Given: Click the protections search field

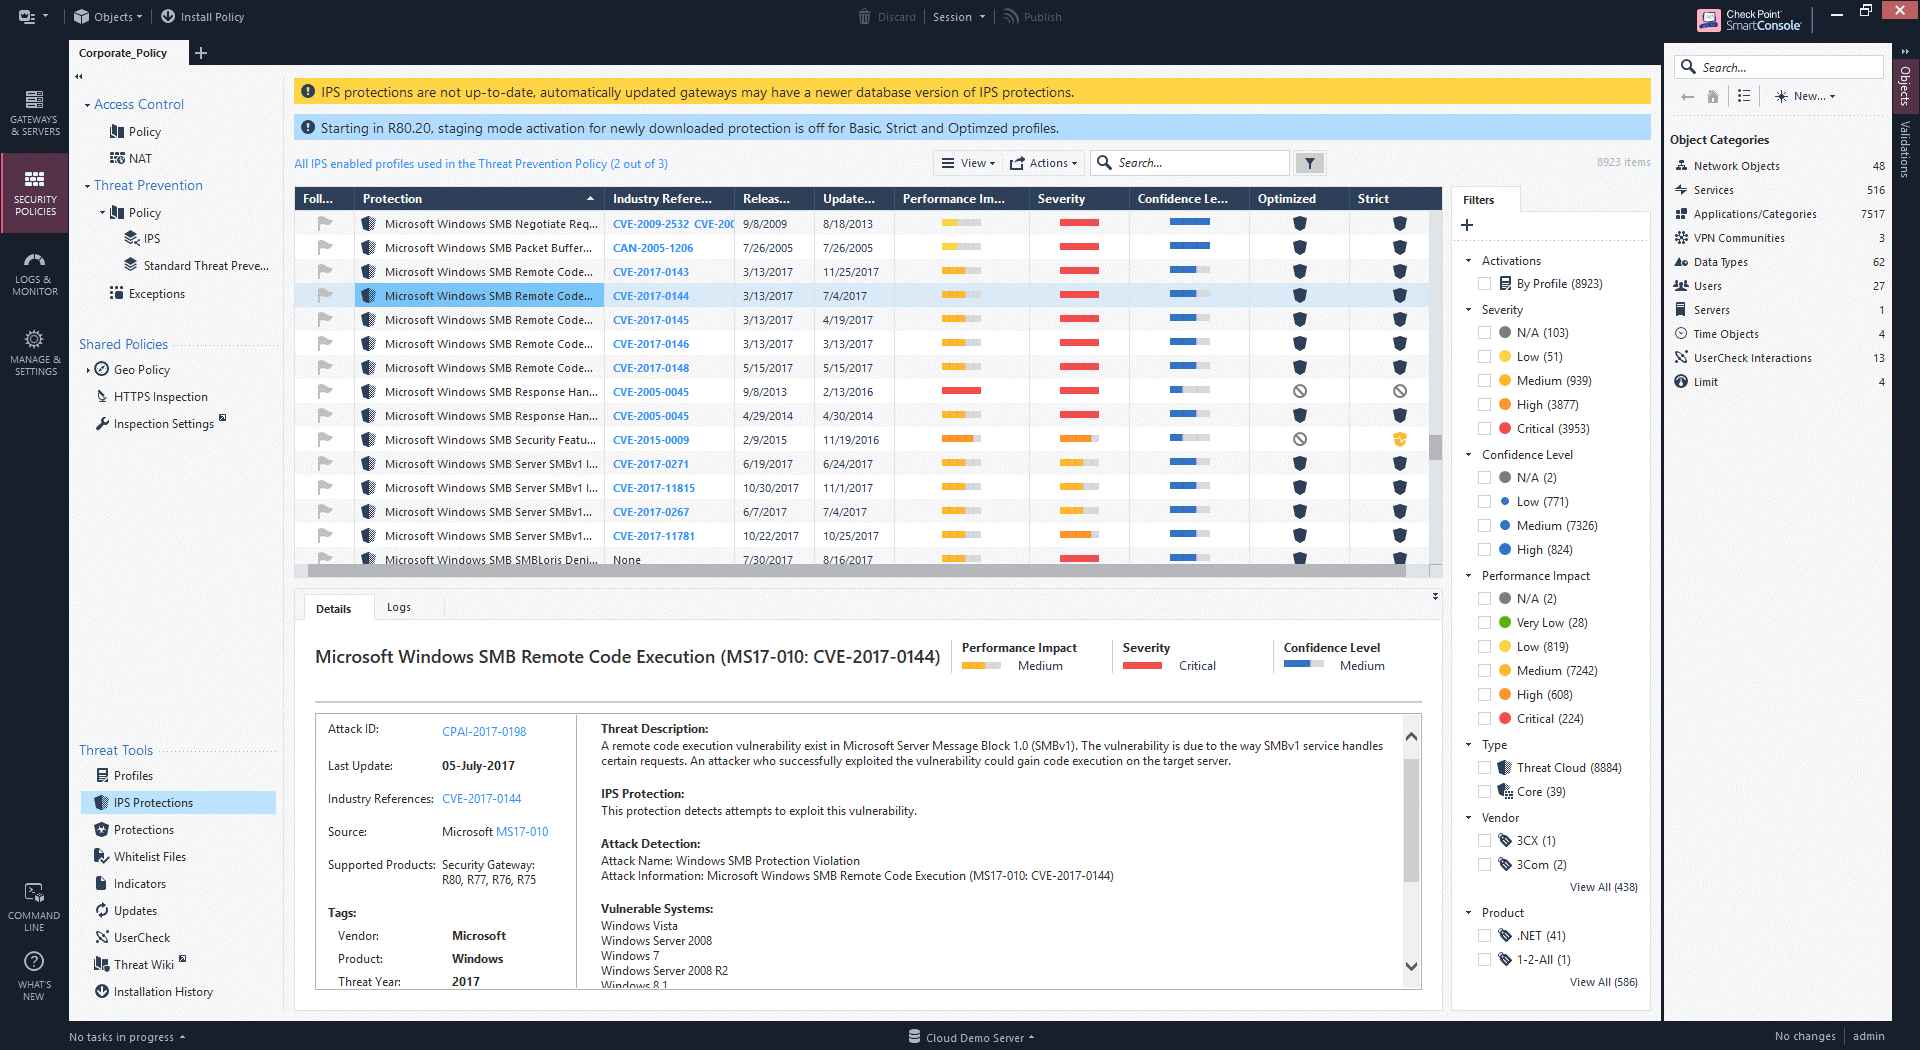Looking at the screenshot, I should coord(1190,163).
